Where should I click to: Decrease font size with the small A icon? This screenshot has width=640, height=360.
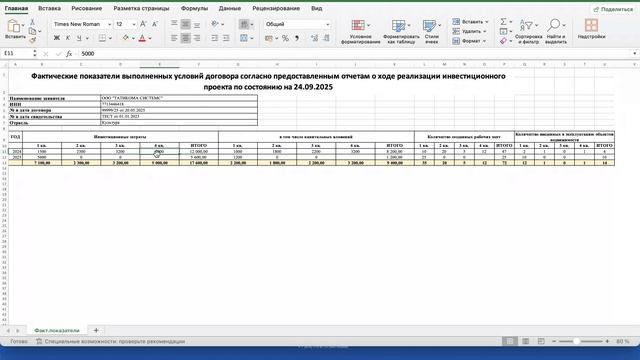(155, 24)
